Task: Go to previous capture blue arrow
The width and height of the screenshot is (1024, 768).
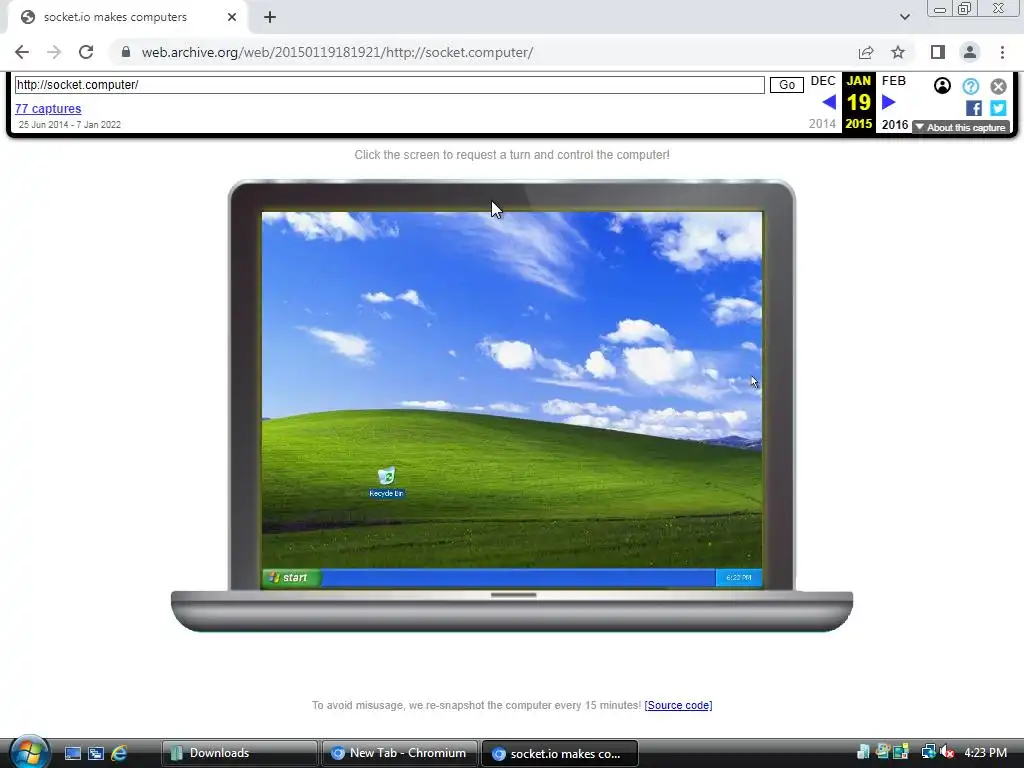Action: click(x=829, y=102)
